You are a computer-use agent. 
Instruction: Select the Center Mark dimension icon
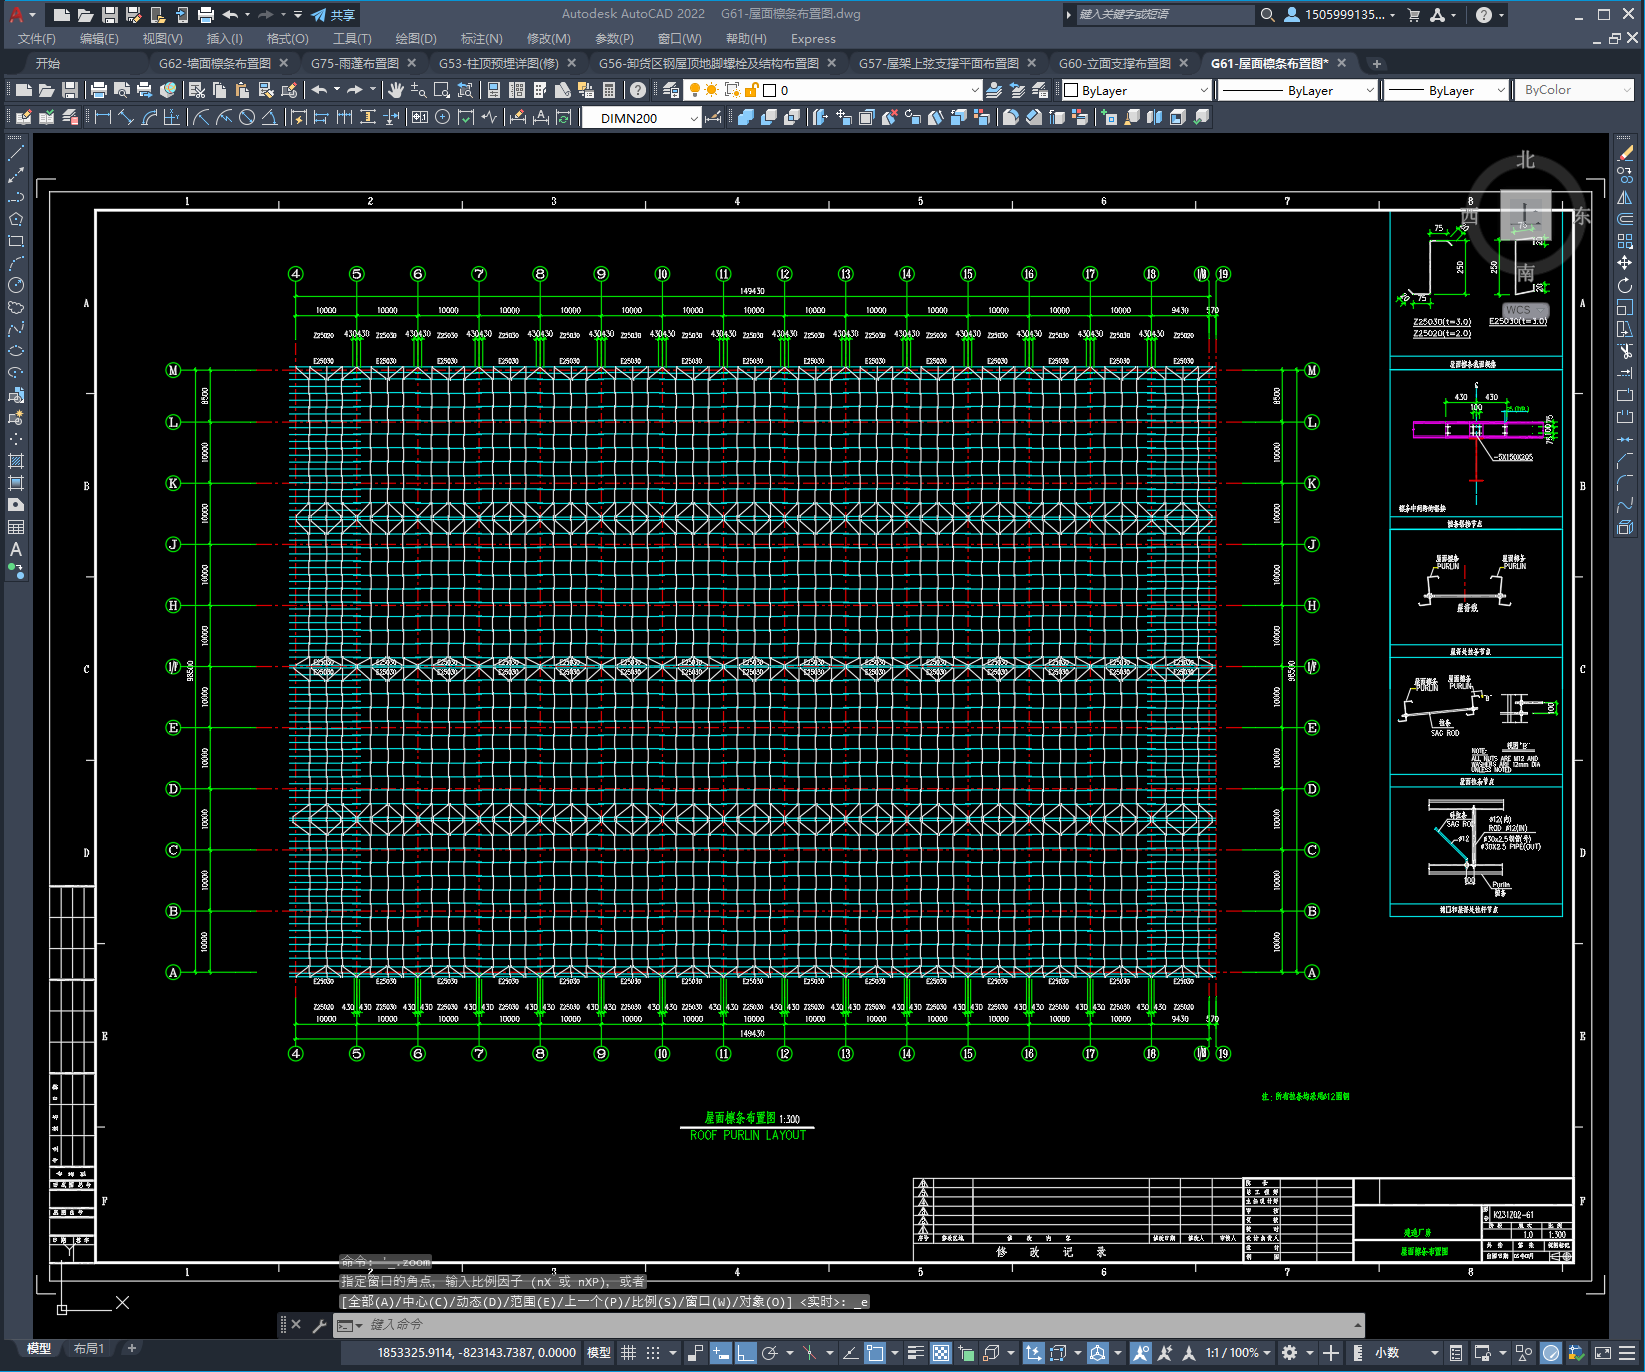[442, 117]
